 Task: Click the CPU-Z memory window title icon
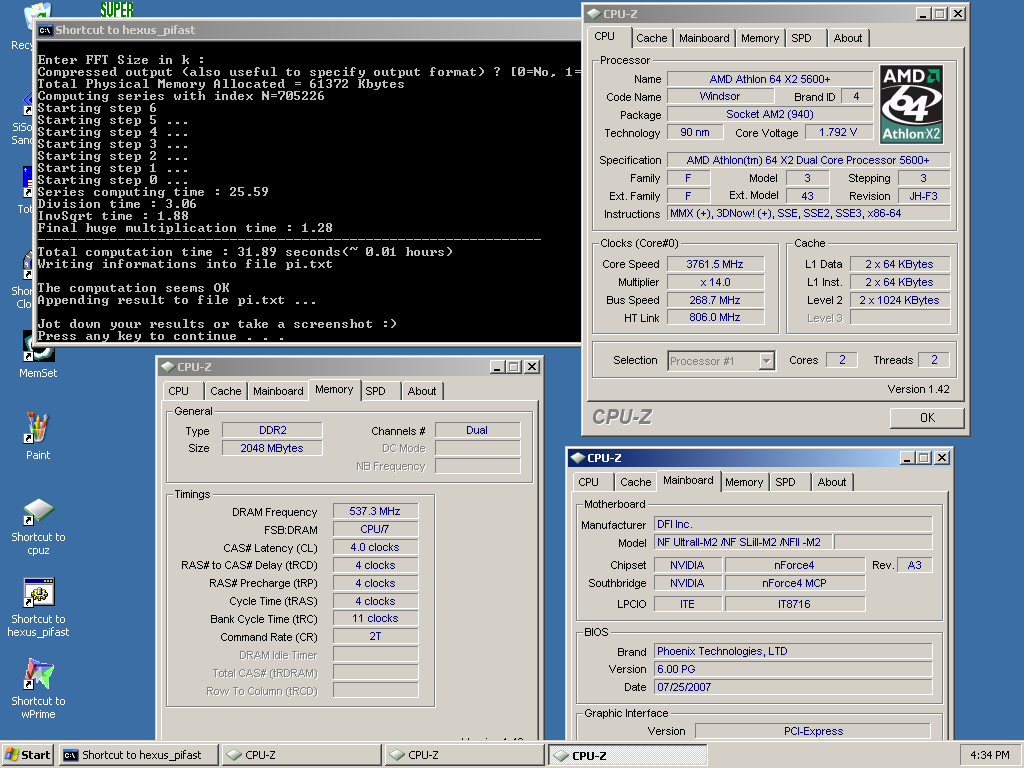pos(168,367)
